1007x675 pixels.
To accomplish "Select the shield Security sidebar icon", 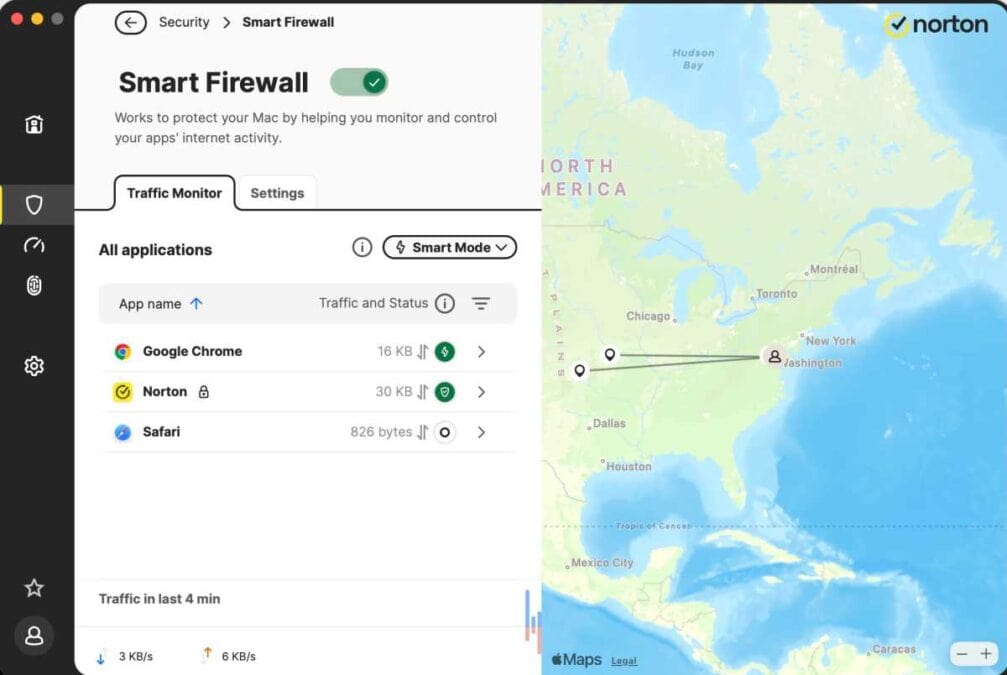I will (x=34, y=205).
